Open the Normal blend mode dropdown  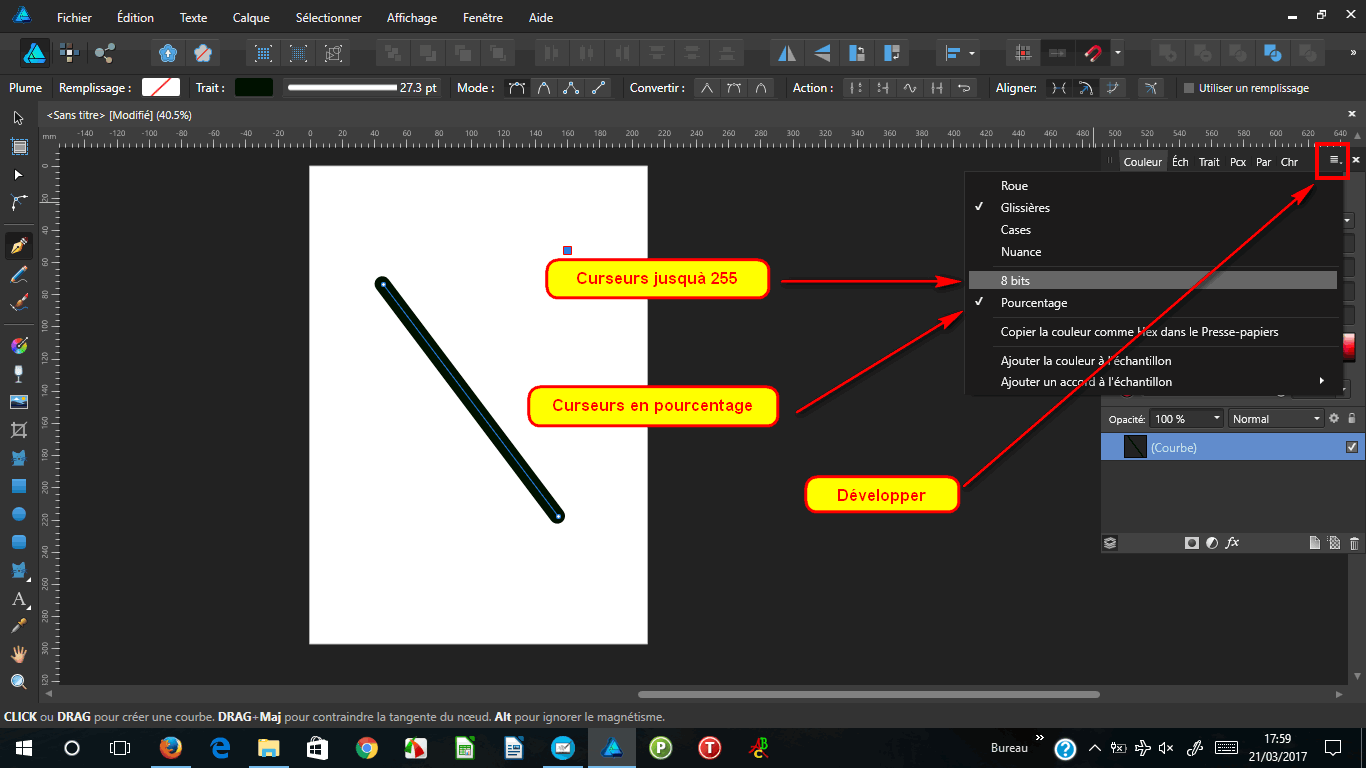coord(1275,419)
